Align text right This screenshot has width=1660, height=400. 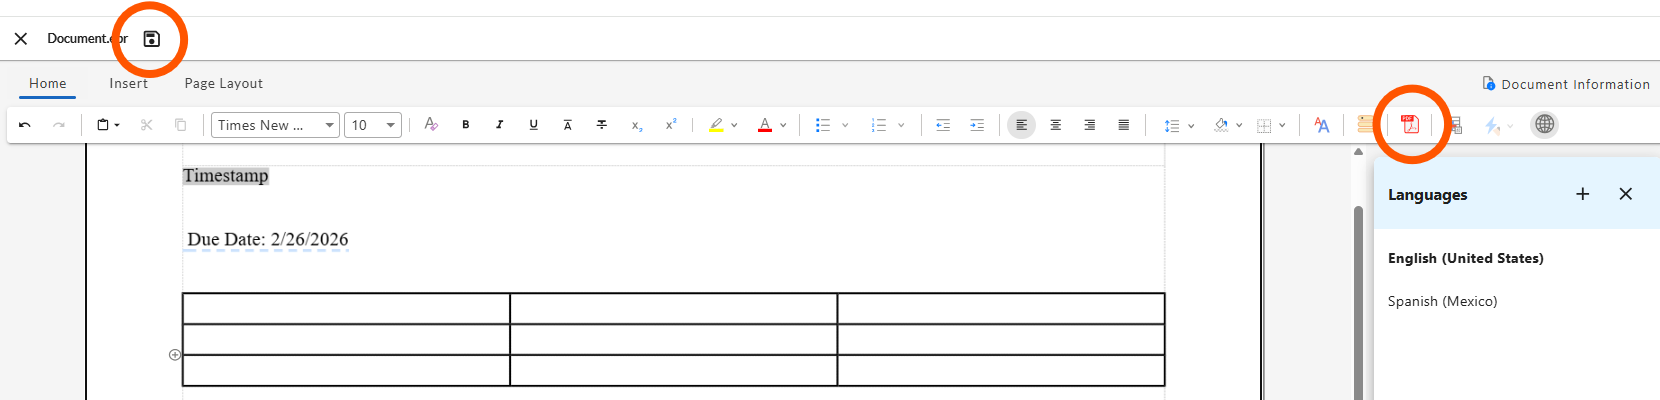coord(1089,125)
